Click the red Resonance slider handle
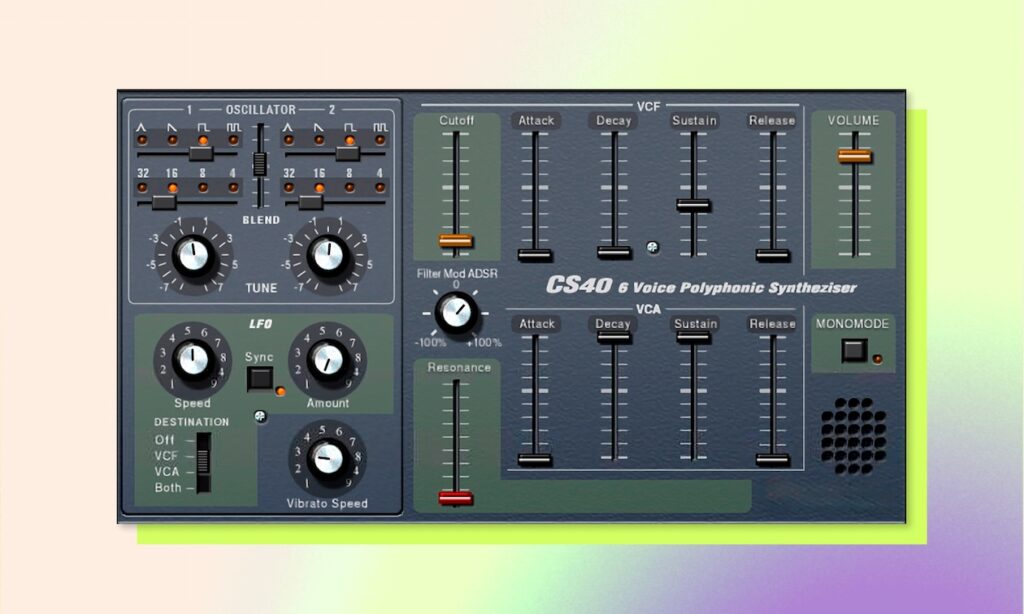 click(455, 498)
